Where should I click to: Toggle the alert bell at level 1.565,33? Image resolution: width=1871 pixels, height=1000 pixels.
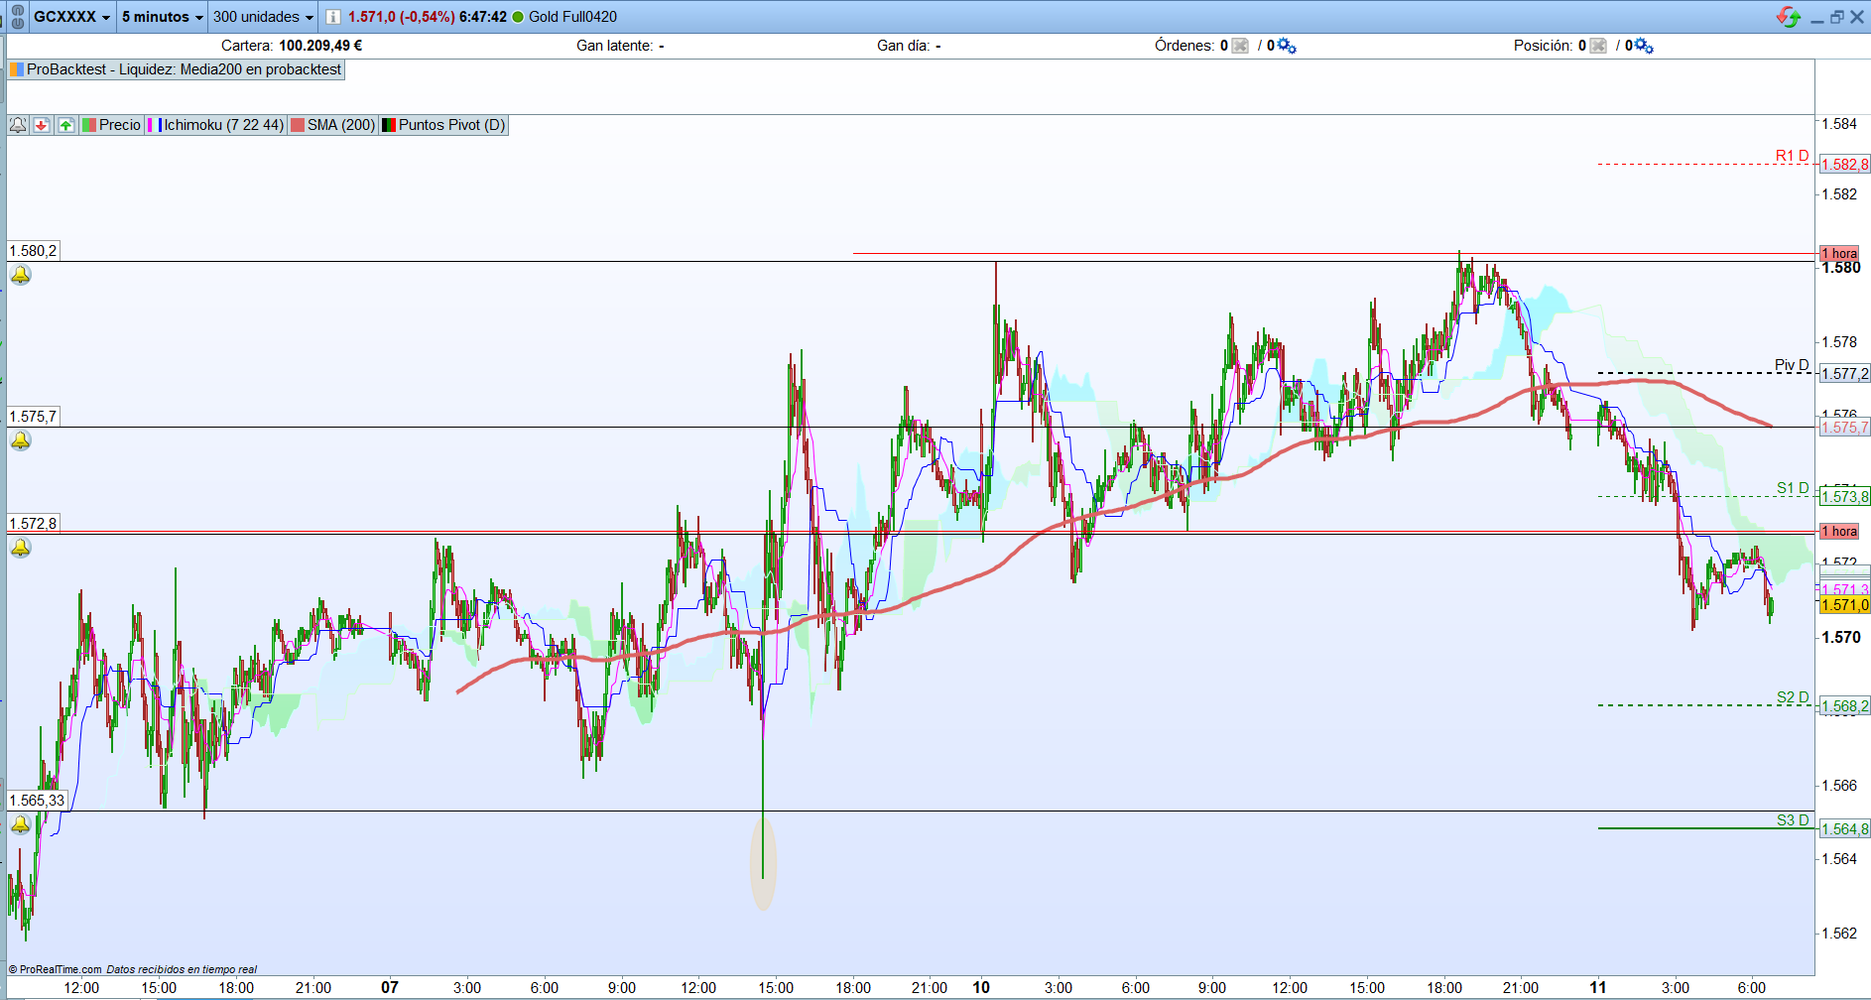pyautogui.click(x=20, y=826)
